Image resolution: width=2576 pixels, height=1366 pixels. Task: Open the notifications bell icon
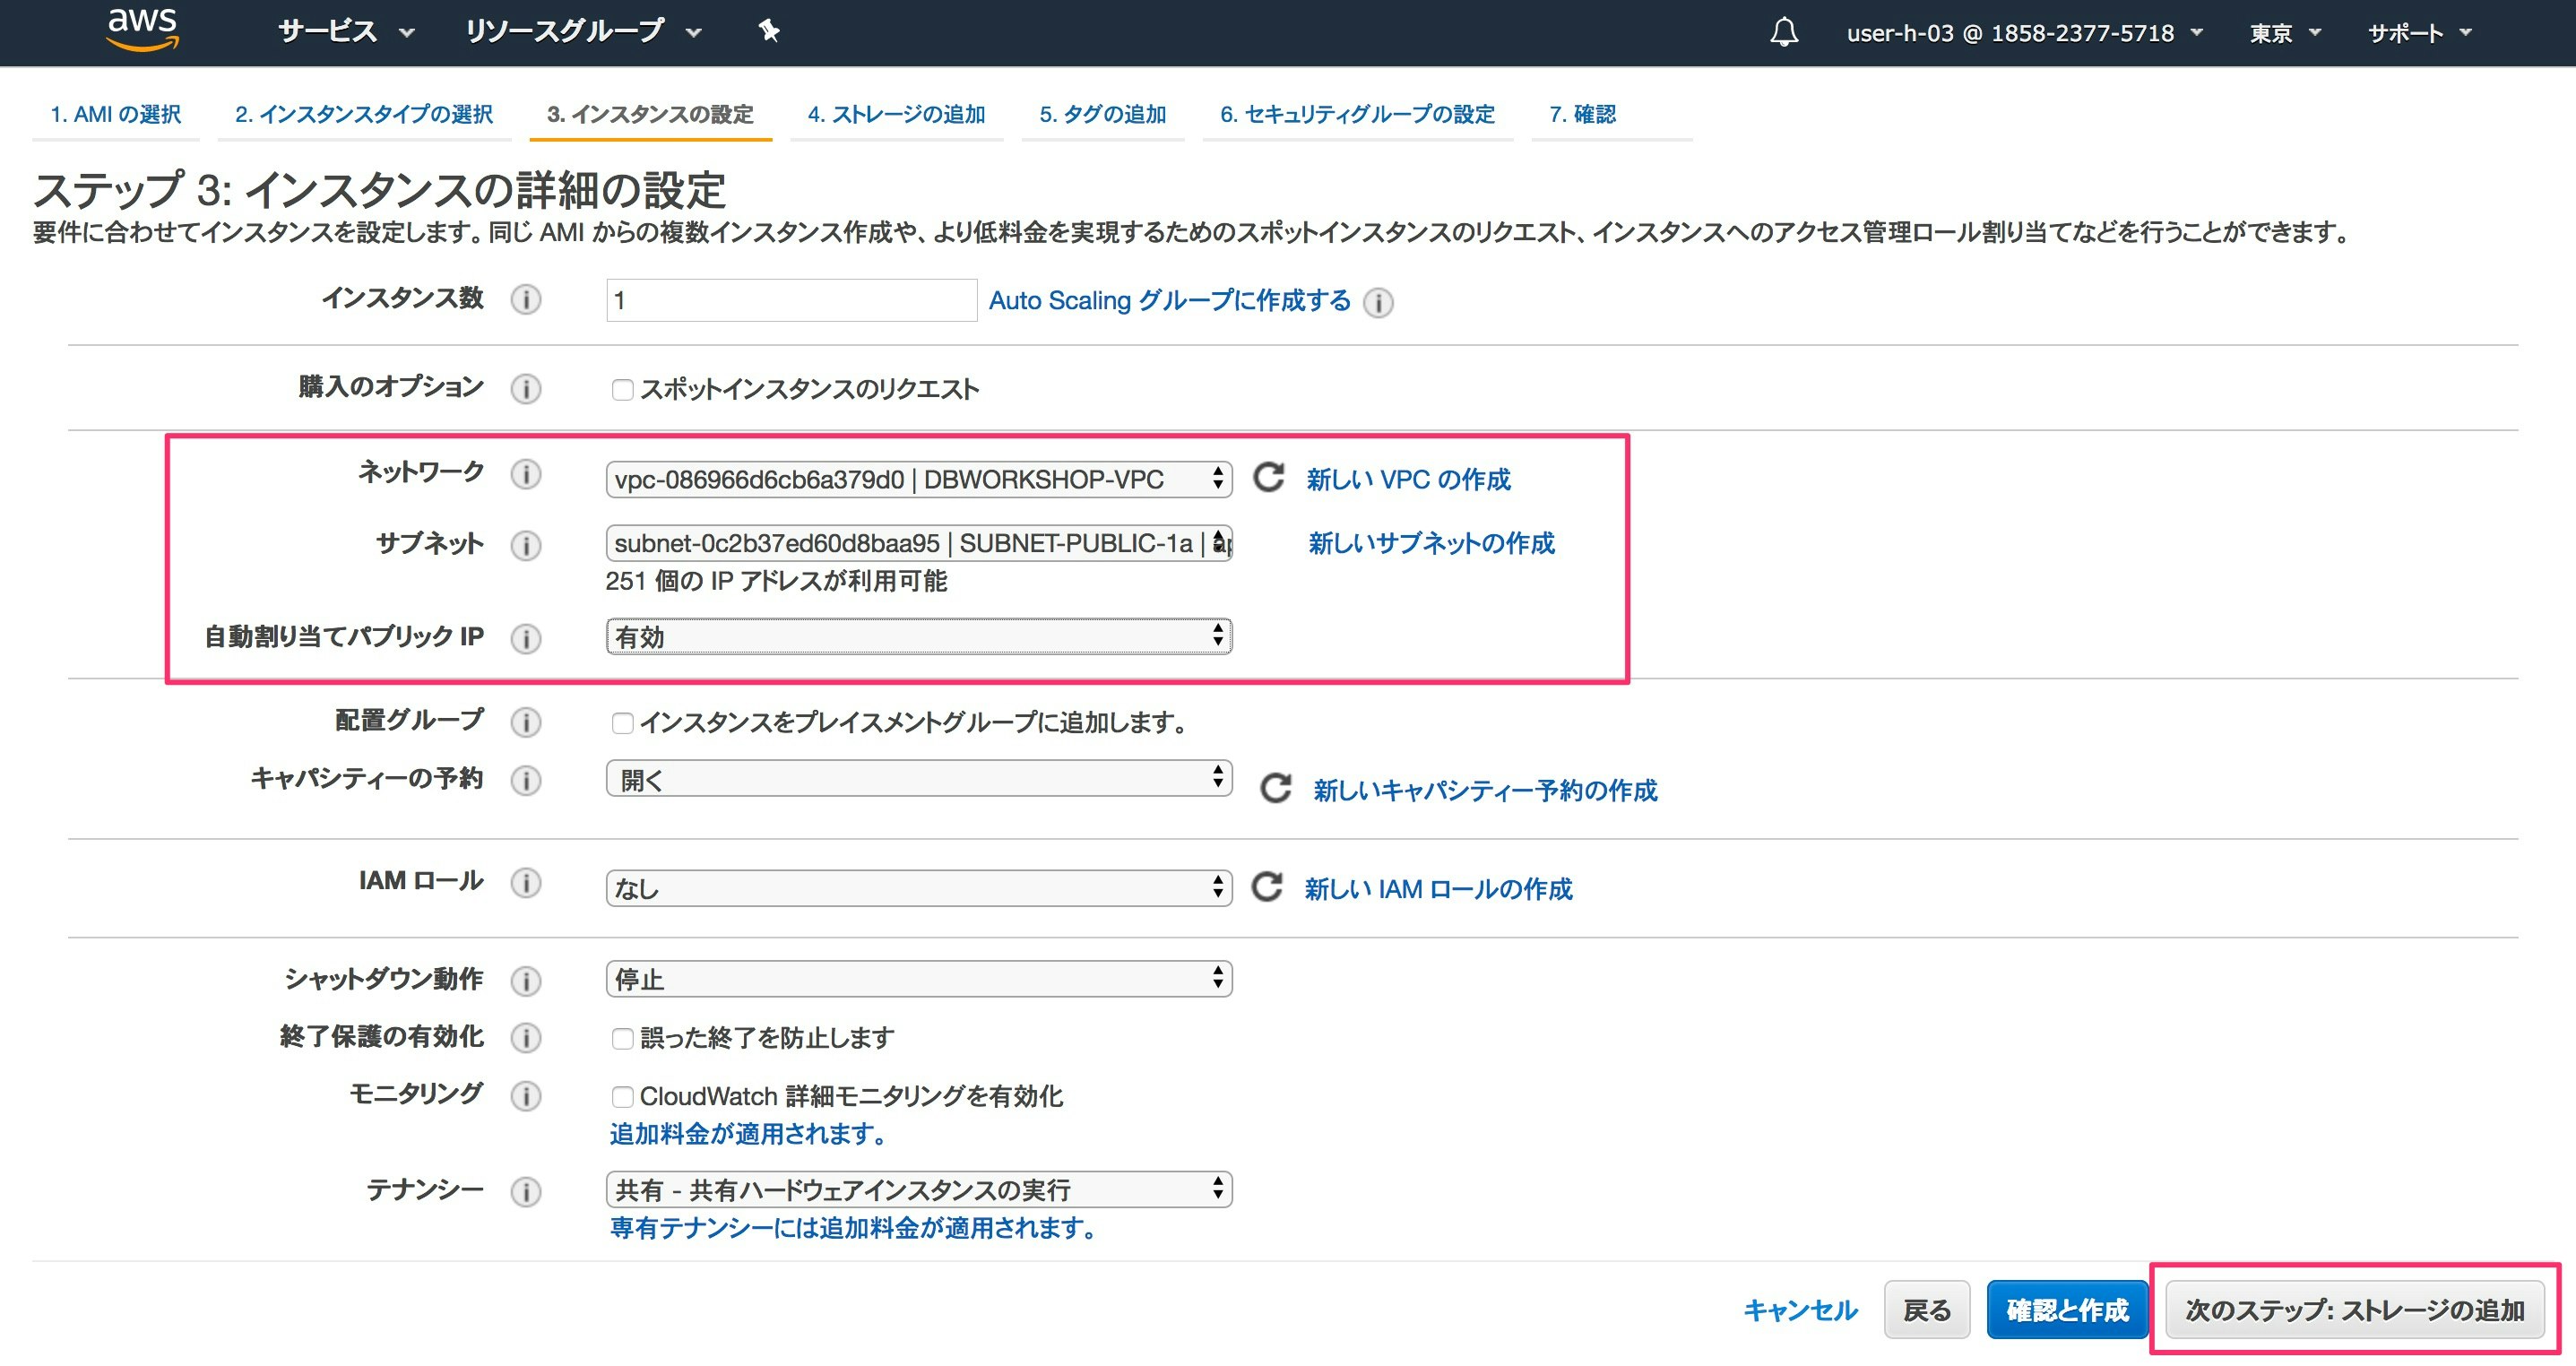(x=1784, y=32)
